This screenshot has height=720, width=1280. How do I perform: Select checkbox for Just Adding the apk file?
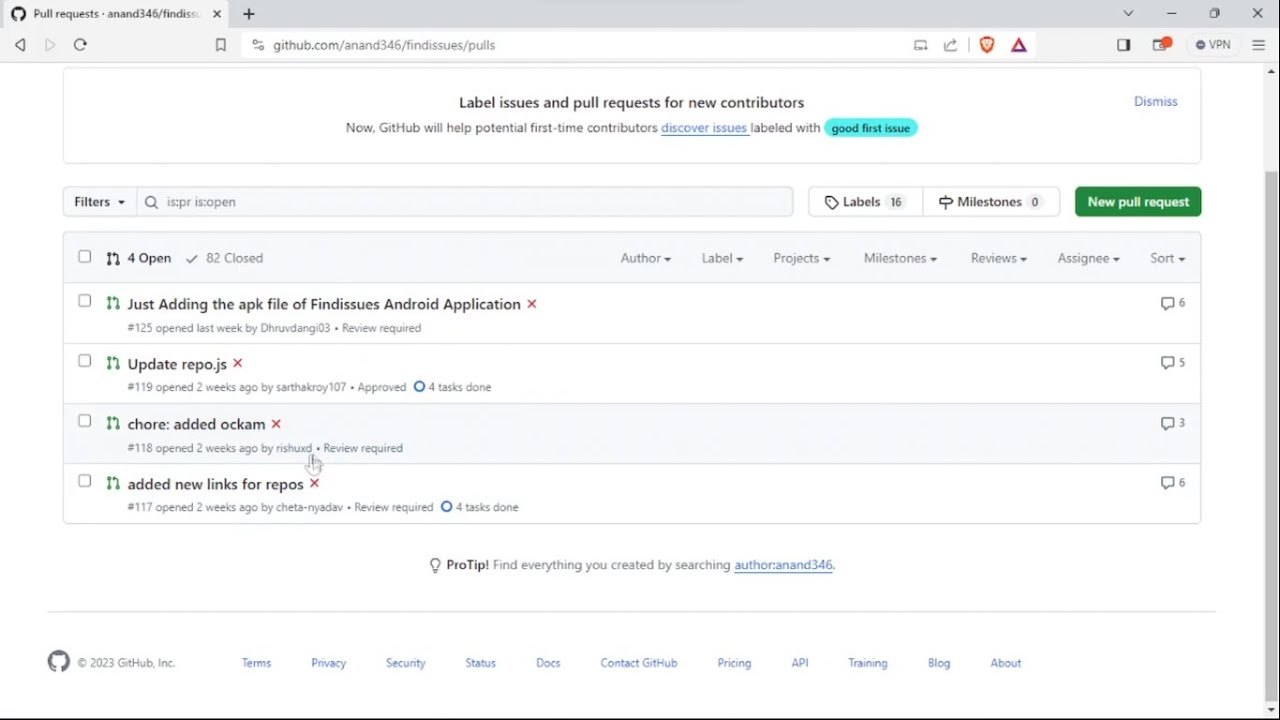tap(85, 301)
